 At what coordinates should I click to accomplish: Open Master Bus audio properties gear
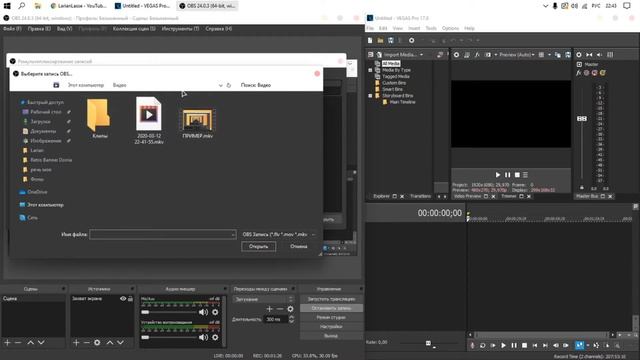[579, 55]
